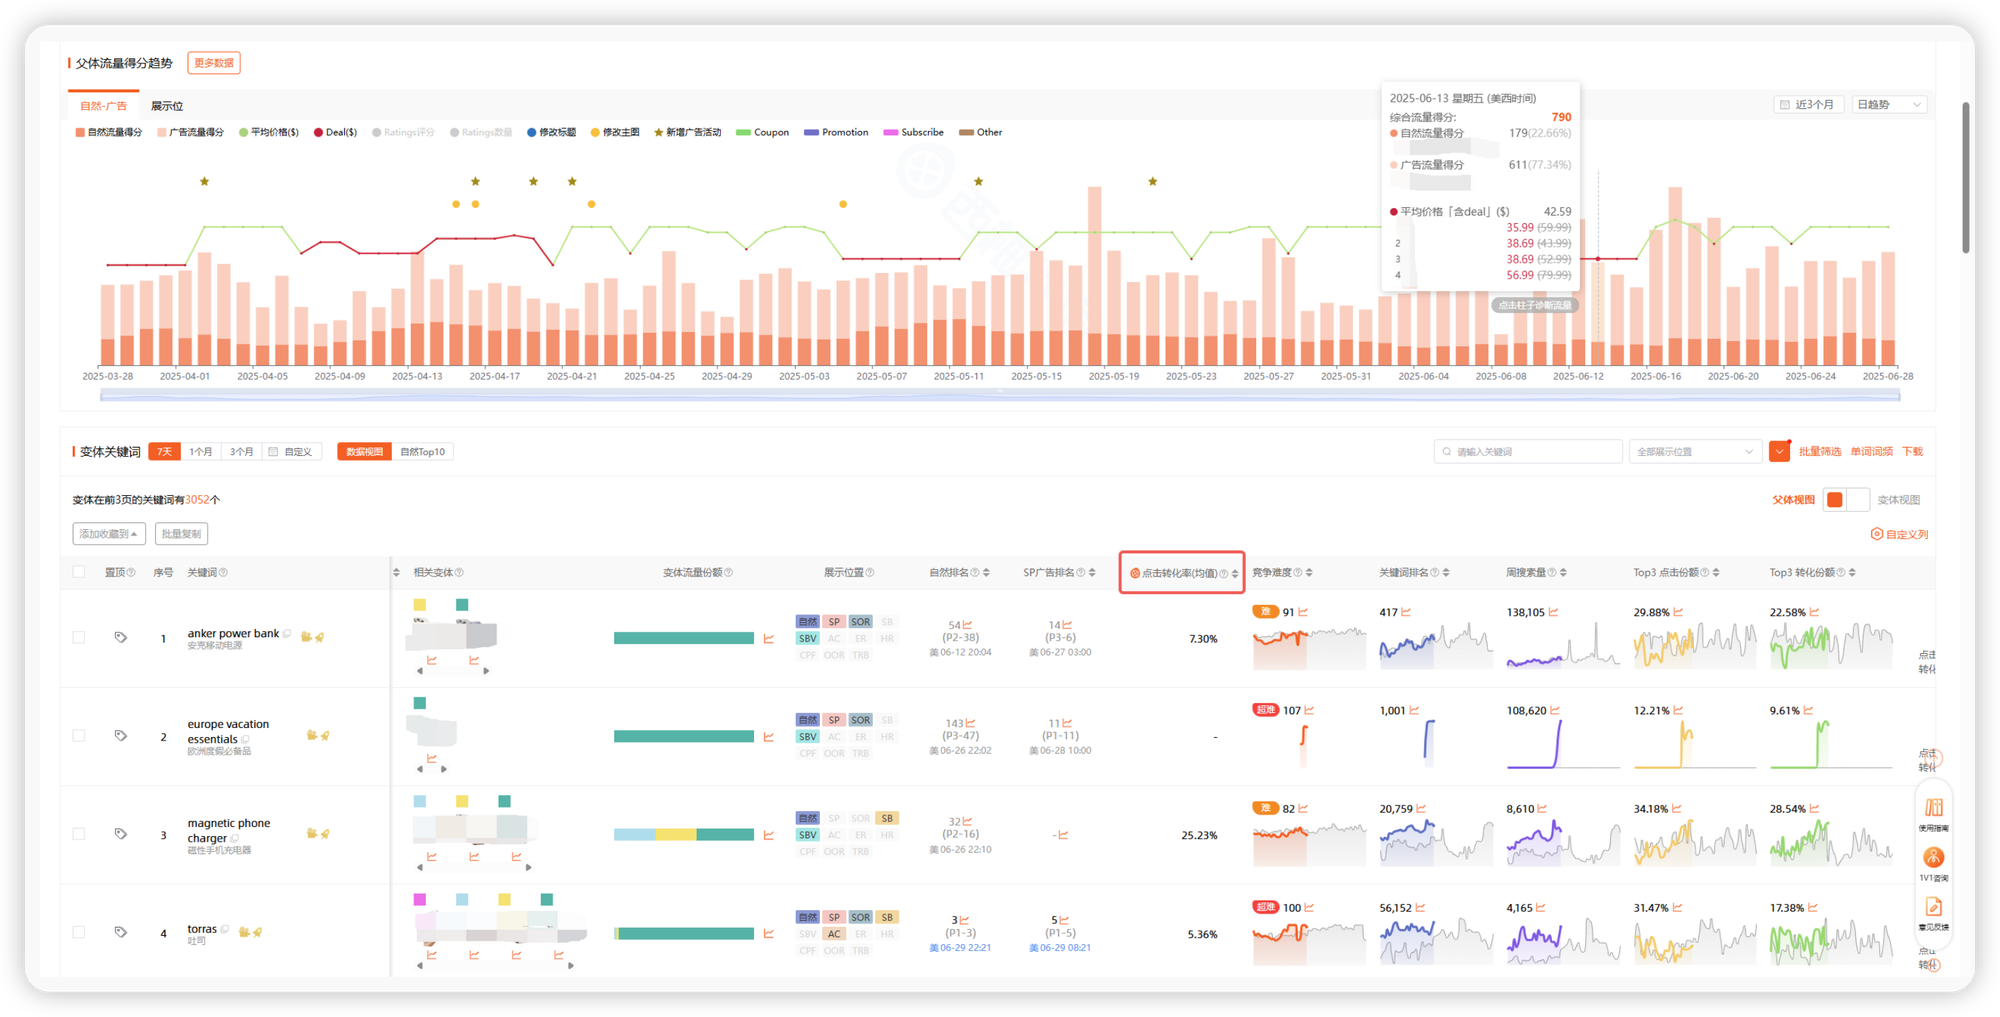
Task: Sort by SP广告排名 column
Action: [x=1092, y=573]
